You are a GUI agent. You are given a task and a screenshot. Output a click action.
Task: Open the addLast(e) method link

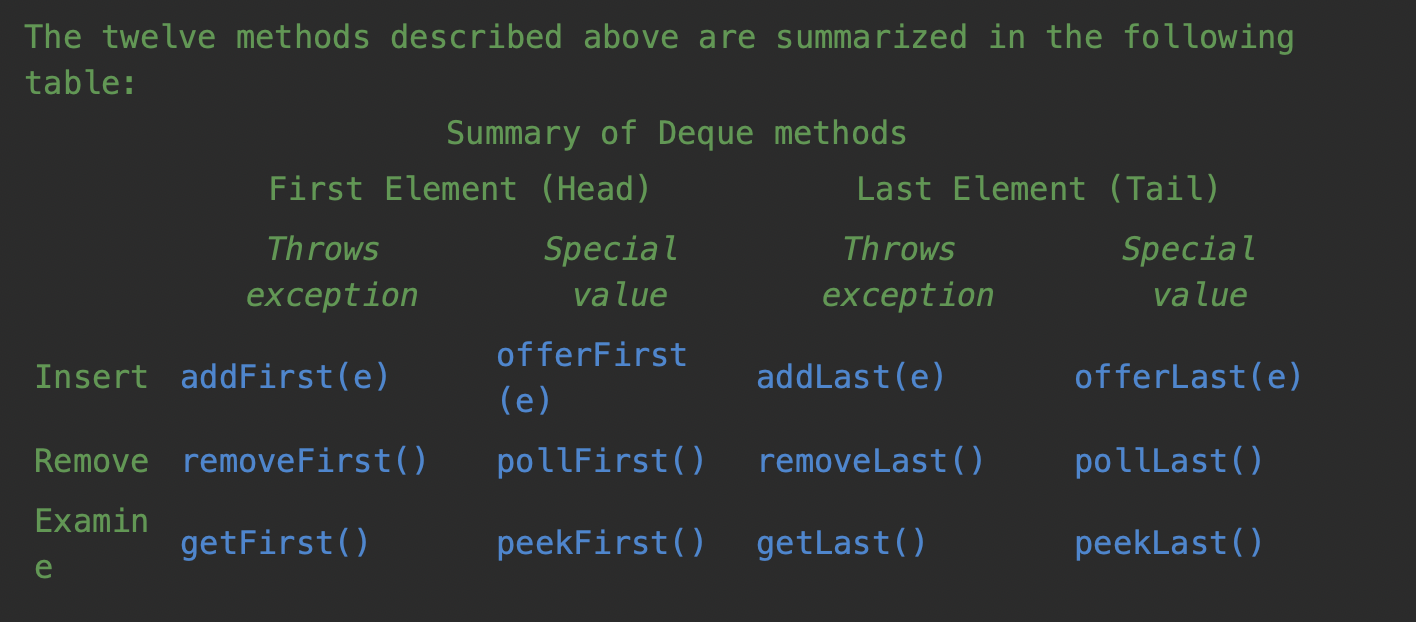[x=851, y=377]
